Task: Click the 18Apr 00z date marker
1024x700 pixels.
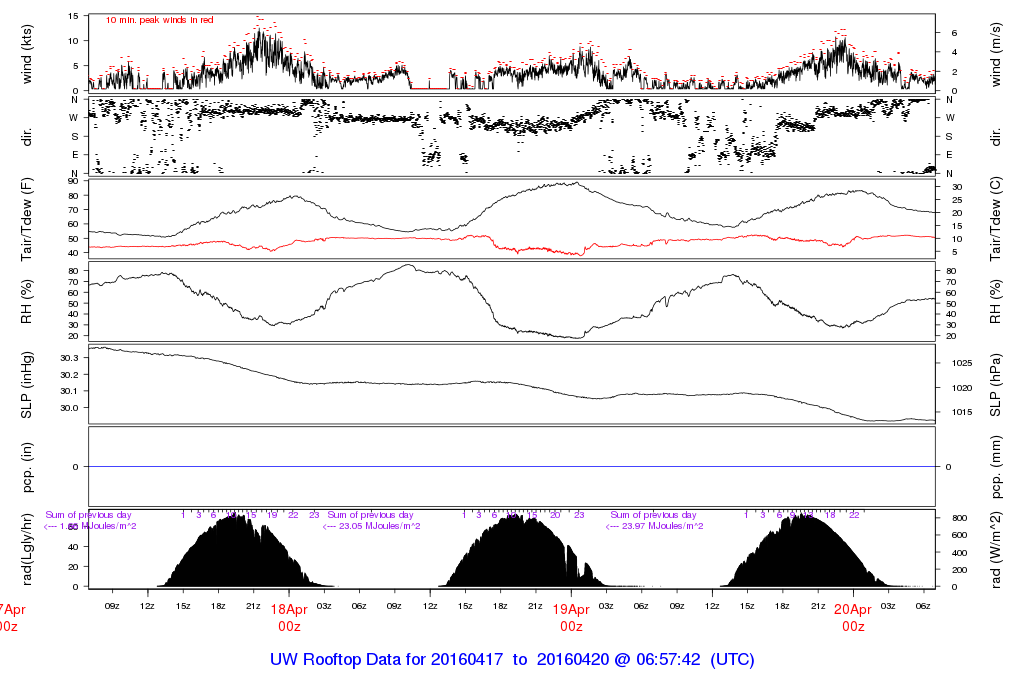Action: (x=289, y=618)
